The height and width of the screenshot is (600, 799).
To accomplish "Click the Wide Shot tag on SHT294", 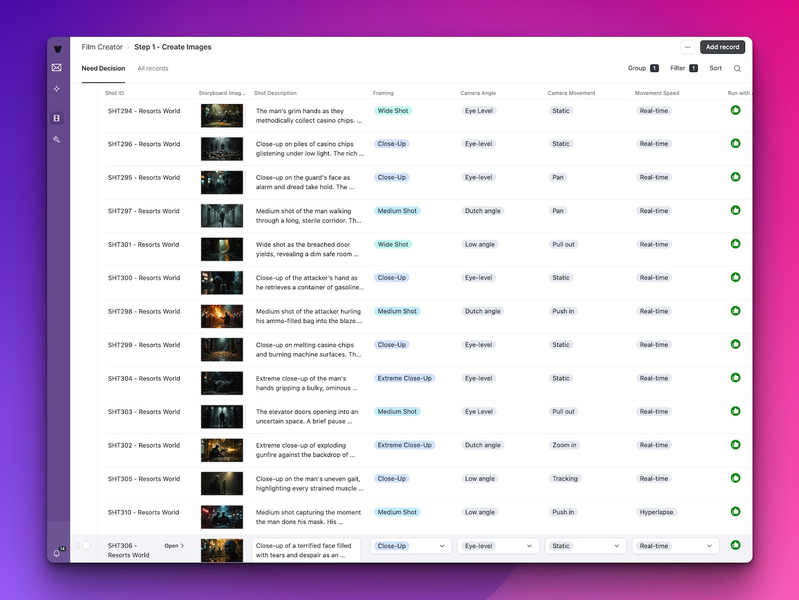I will coord(393,111).
